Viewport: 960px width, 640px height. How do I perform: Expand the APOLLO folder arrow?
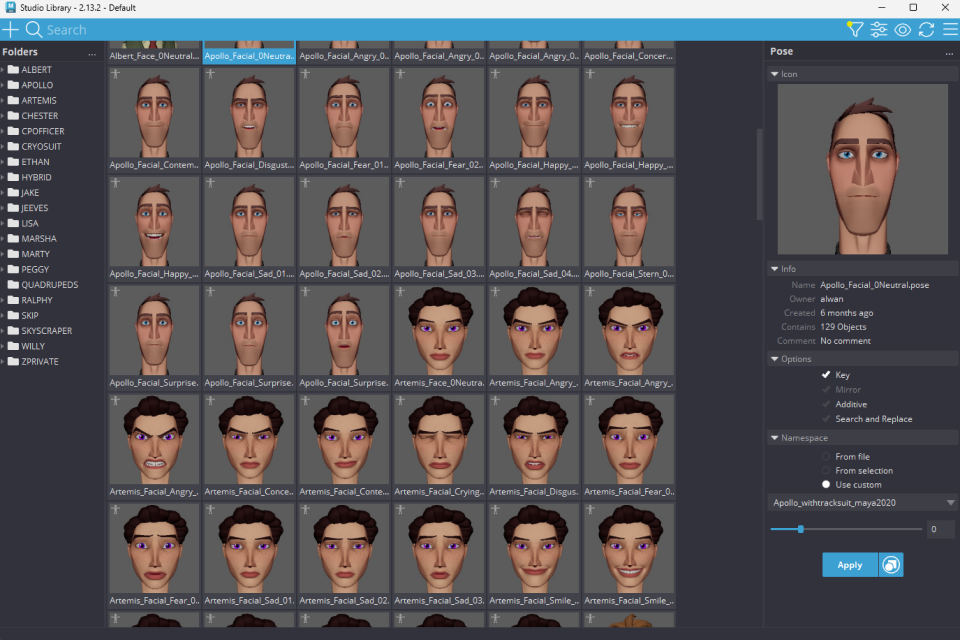pos(3,85)
